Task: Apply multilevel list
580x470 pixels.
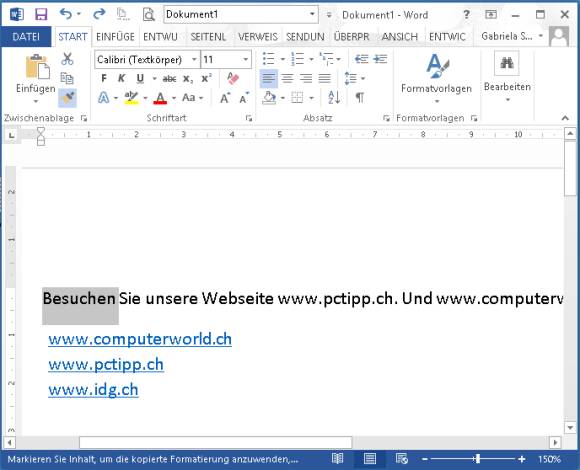Action: tap(326, 59)
